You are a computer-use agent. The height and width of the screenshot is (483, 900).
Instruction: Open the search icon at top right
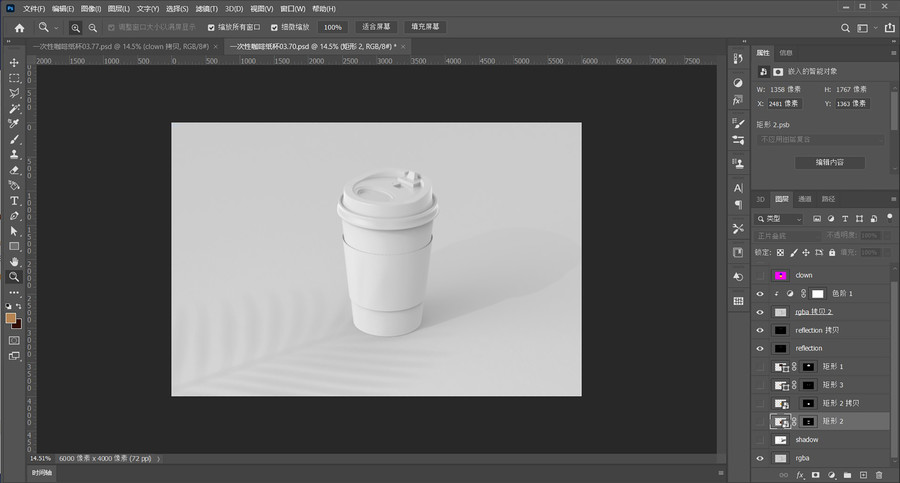[845, 28]
